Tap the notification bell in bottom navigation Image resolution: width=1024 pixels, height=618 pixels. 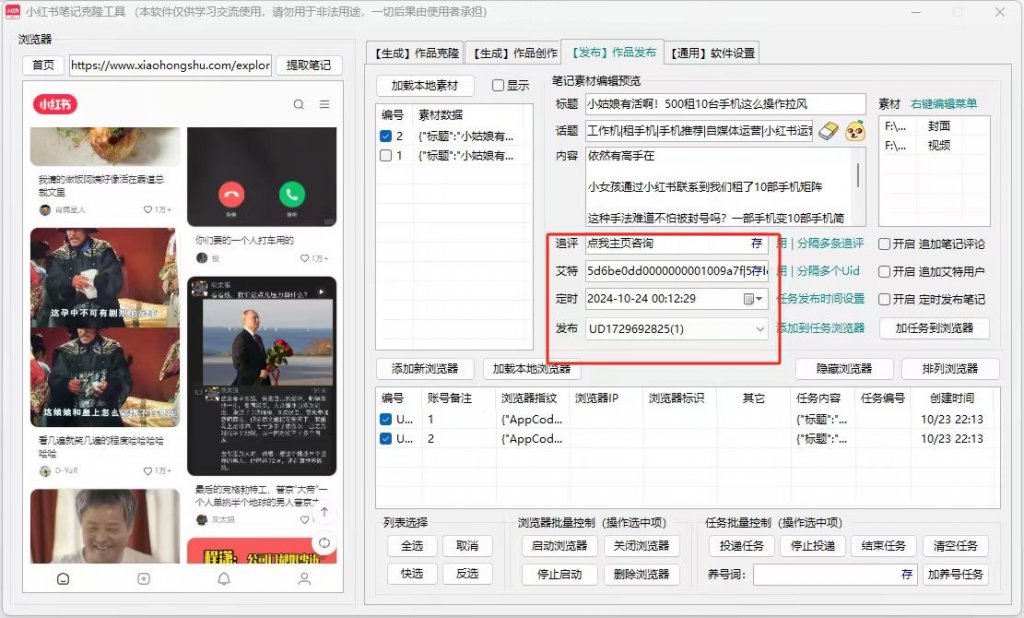point(224,578)
